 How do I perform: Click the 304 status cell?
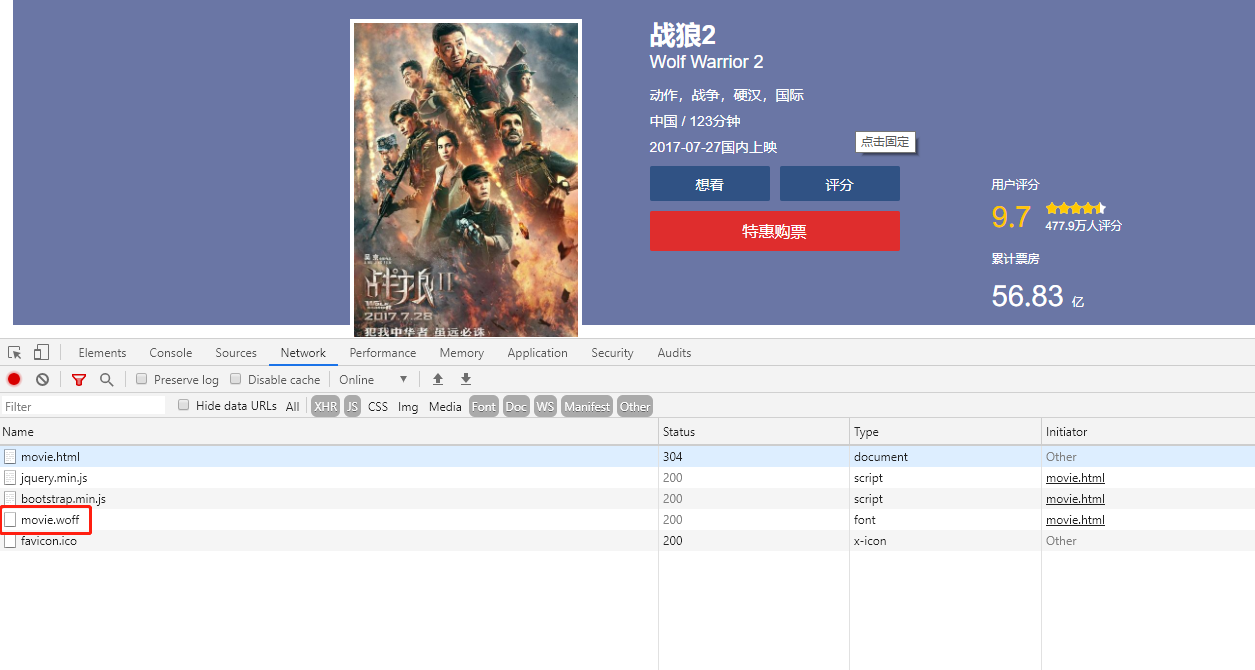pyautogui.click(x=754, y=457)
